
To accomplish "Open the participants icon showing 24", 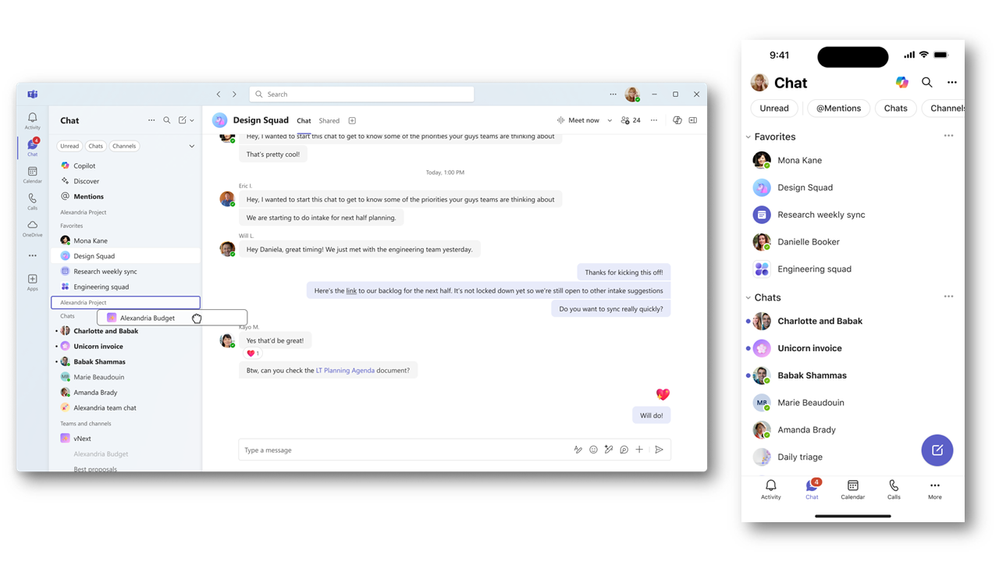I will pos(631,120).
